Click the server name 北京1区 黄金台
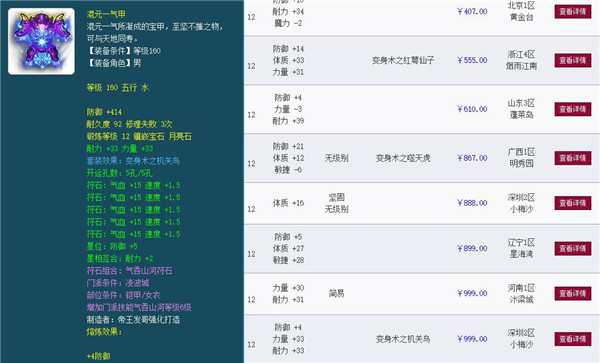Screen dimensions: 600x363 click(521, 11)
